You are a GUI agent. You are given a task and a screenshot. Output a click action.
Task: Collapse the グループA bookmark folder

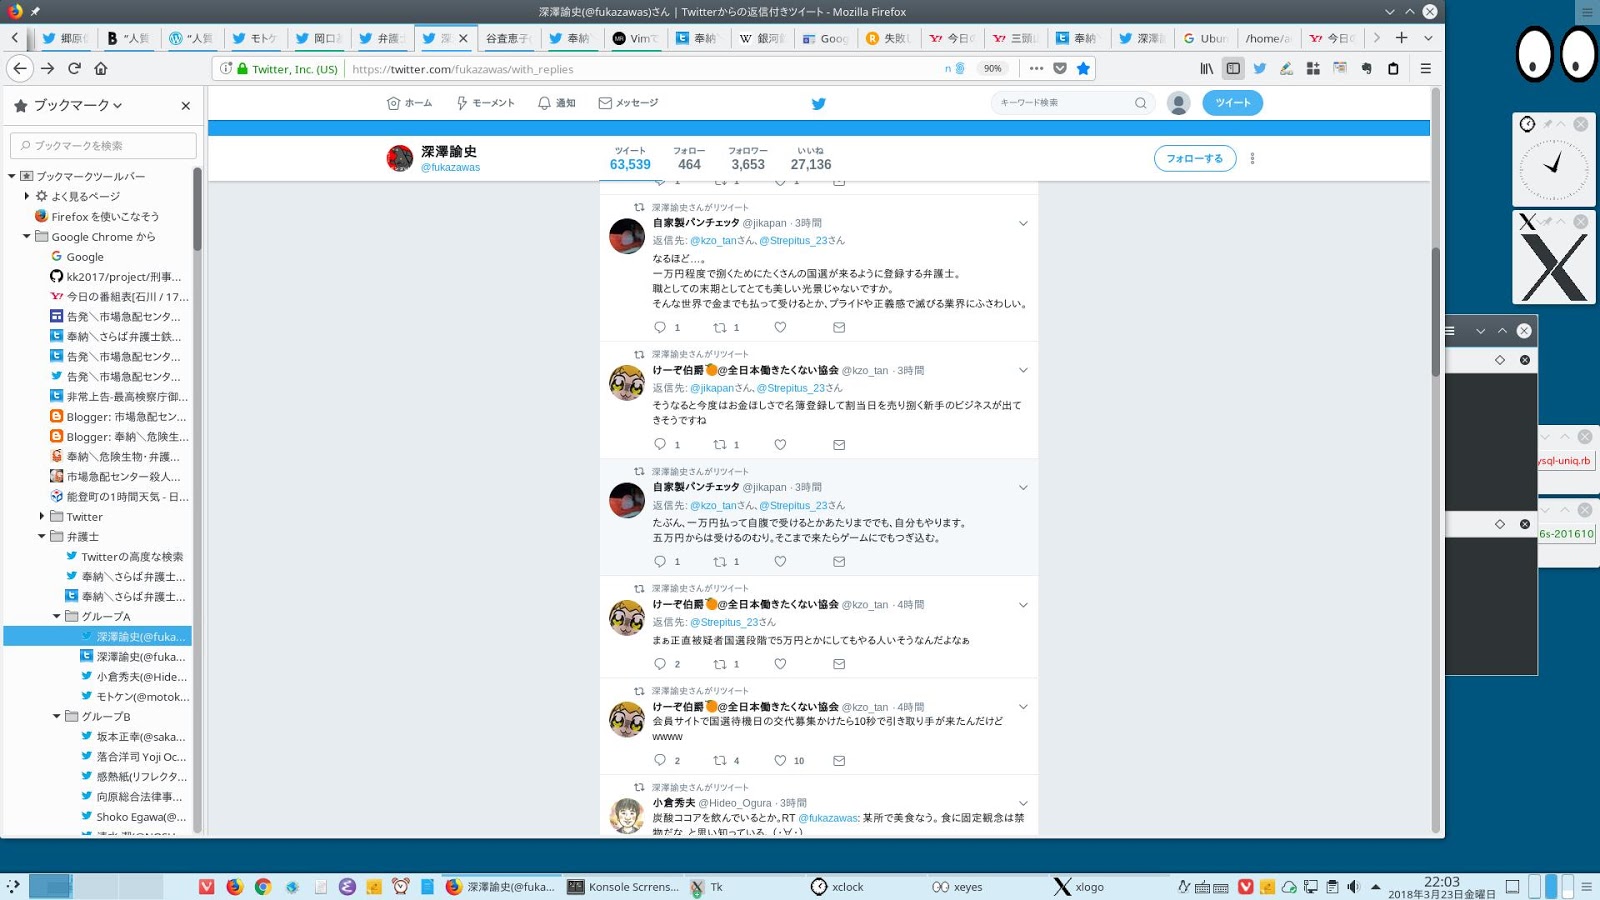57,617
